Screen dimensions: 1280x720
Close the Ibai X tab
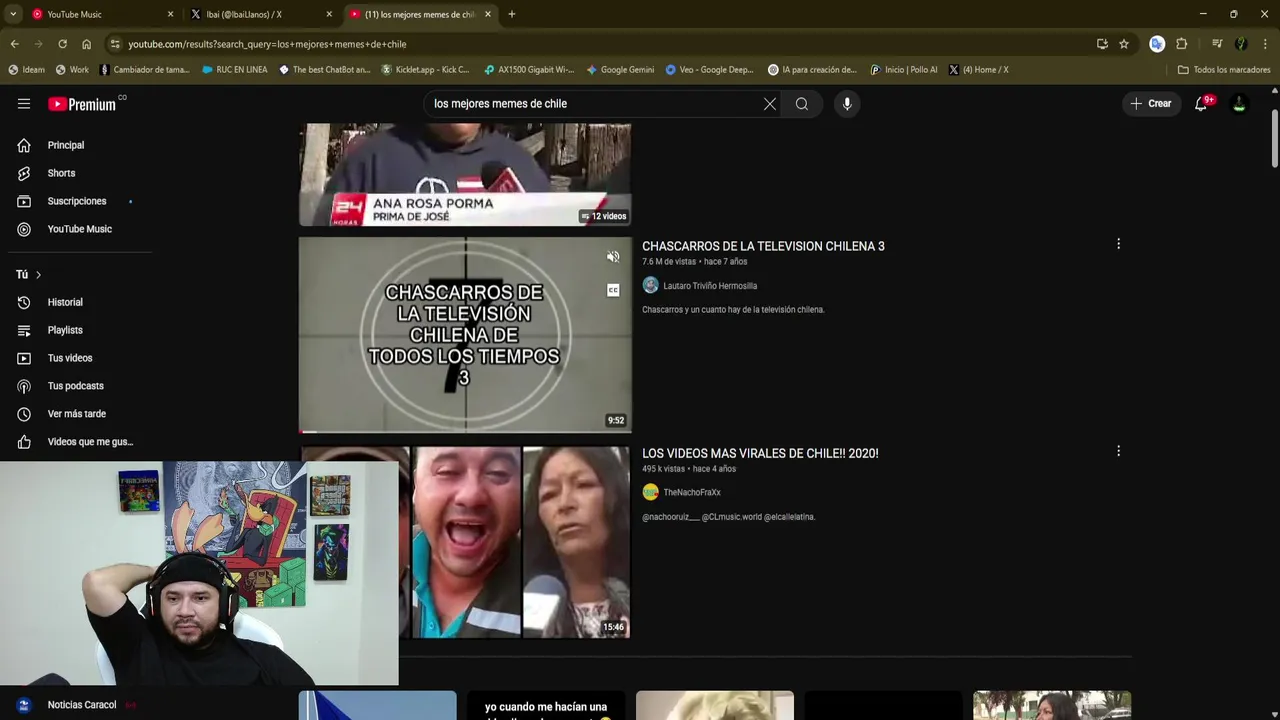pos(329,14)
